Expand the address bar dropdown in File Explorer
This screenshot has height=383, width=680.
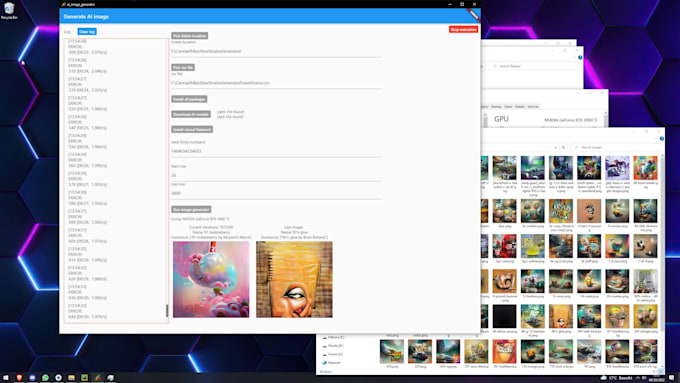point(555,147)
